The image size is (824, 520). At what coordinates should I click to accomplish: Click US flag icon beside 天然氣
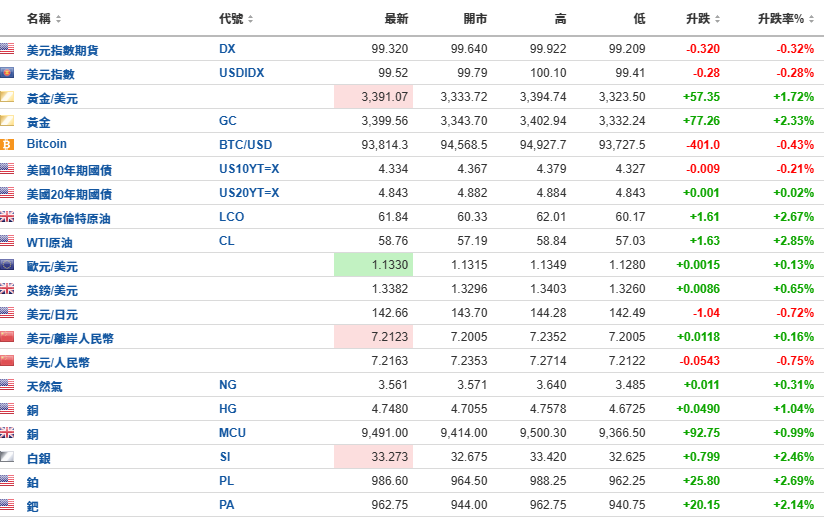tap(7, 384)
